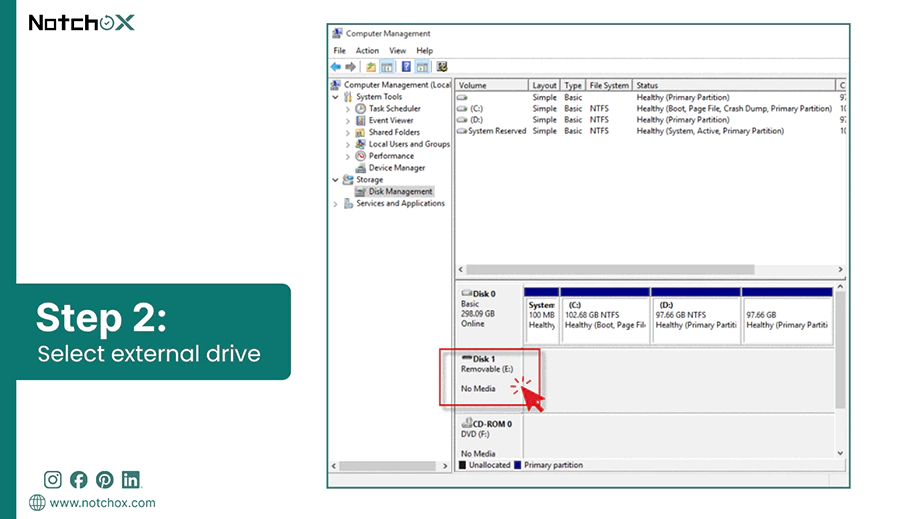
Task: Toggle Show/Hide Console Tree toolbar icon
Action: click(387, 67)
